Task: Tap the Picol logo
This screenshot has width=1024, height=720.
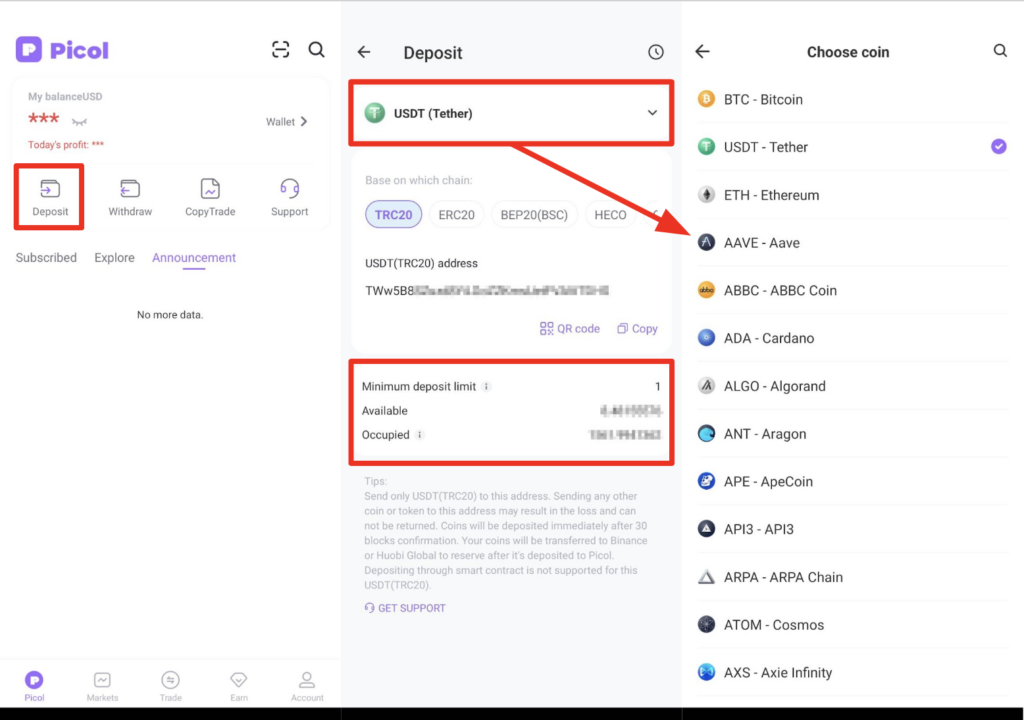Action: point(62,50)
